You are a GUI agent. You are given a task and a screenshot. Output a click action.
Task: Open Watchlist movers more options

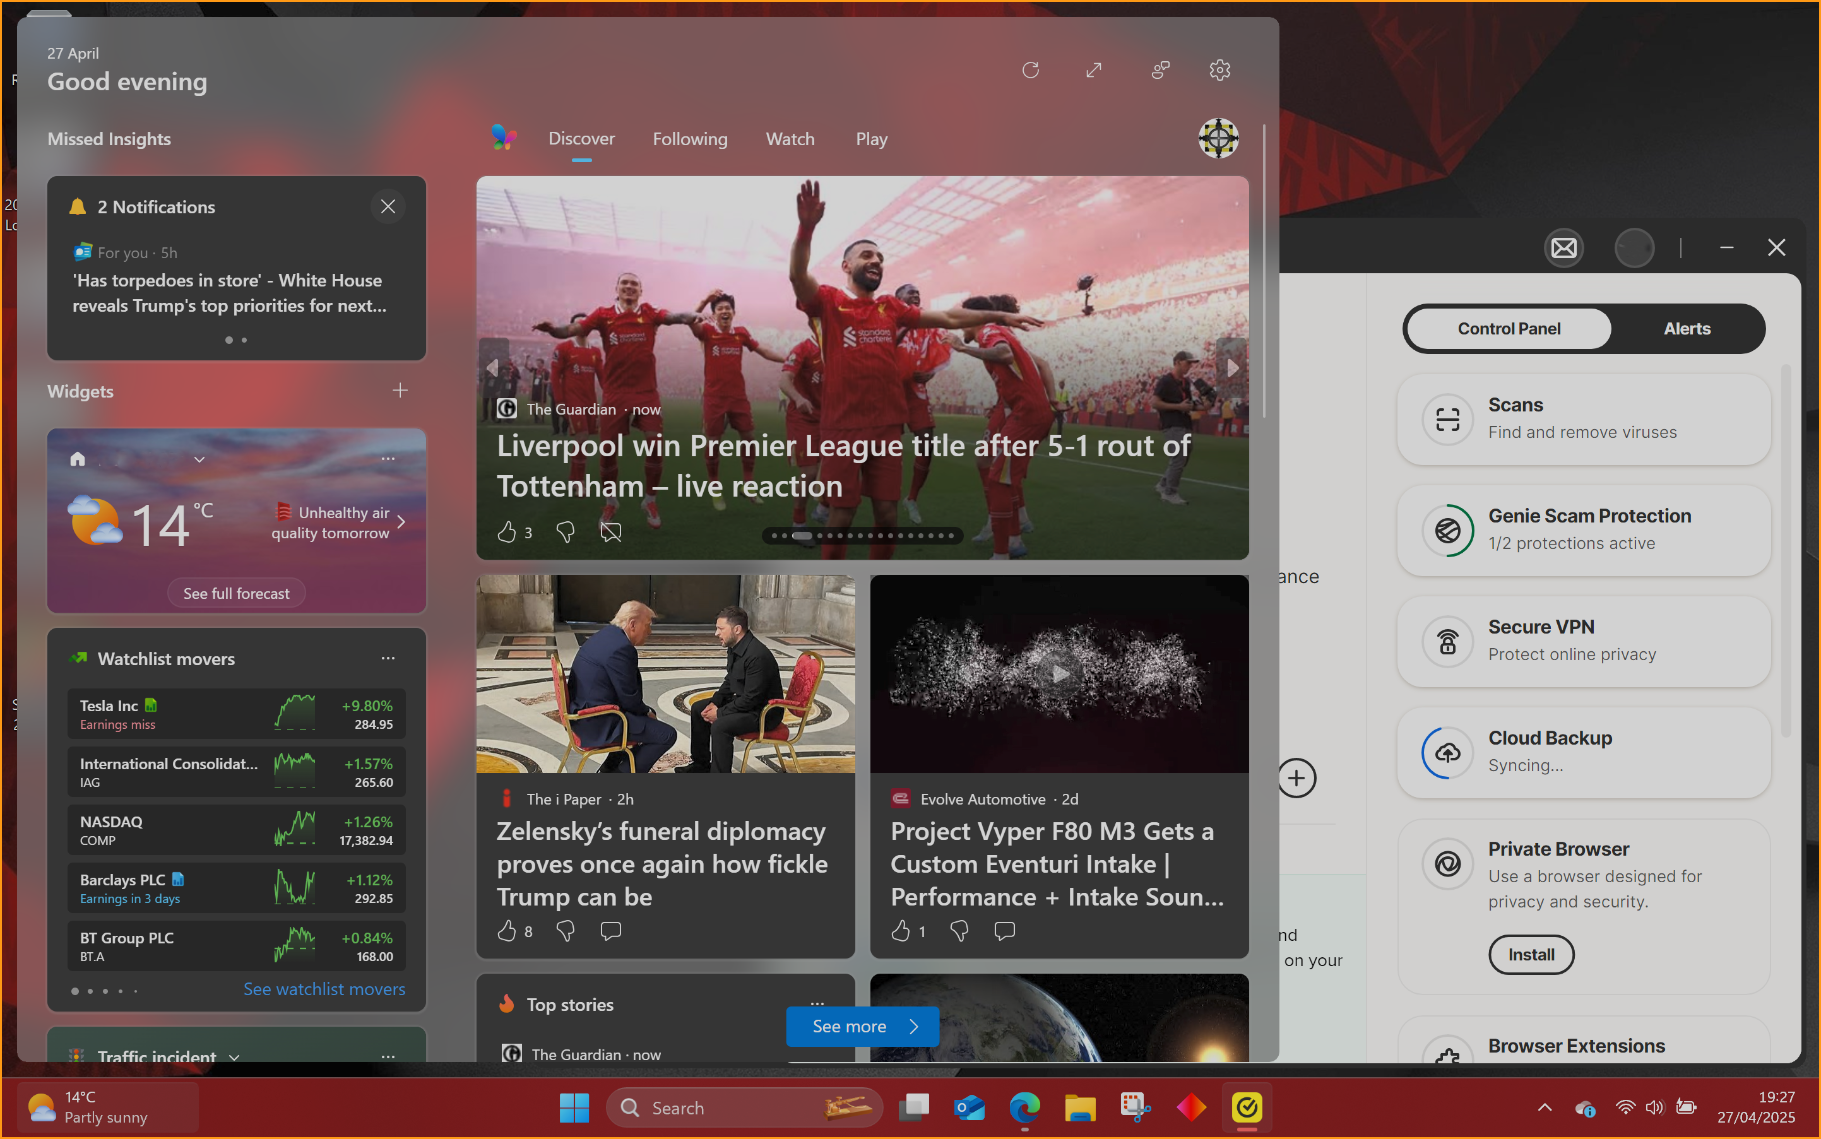pyautogui.click(x=388, y=658)
